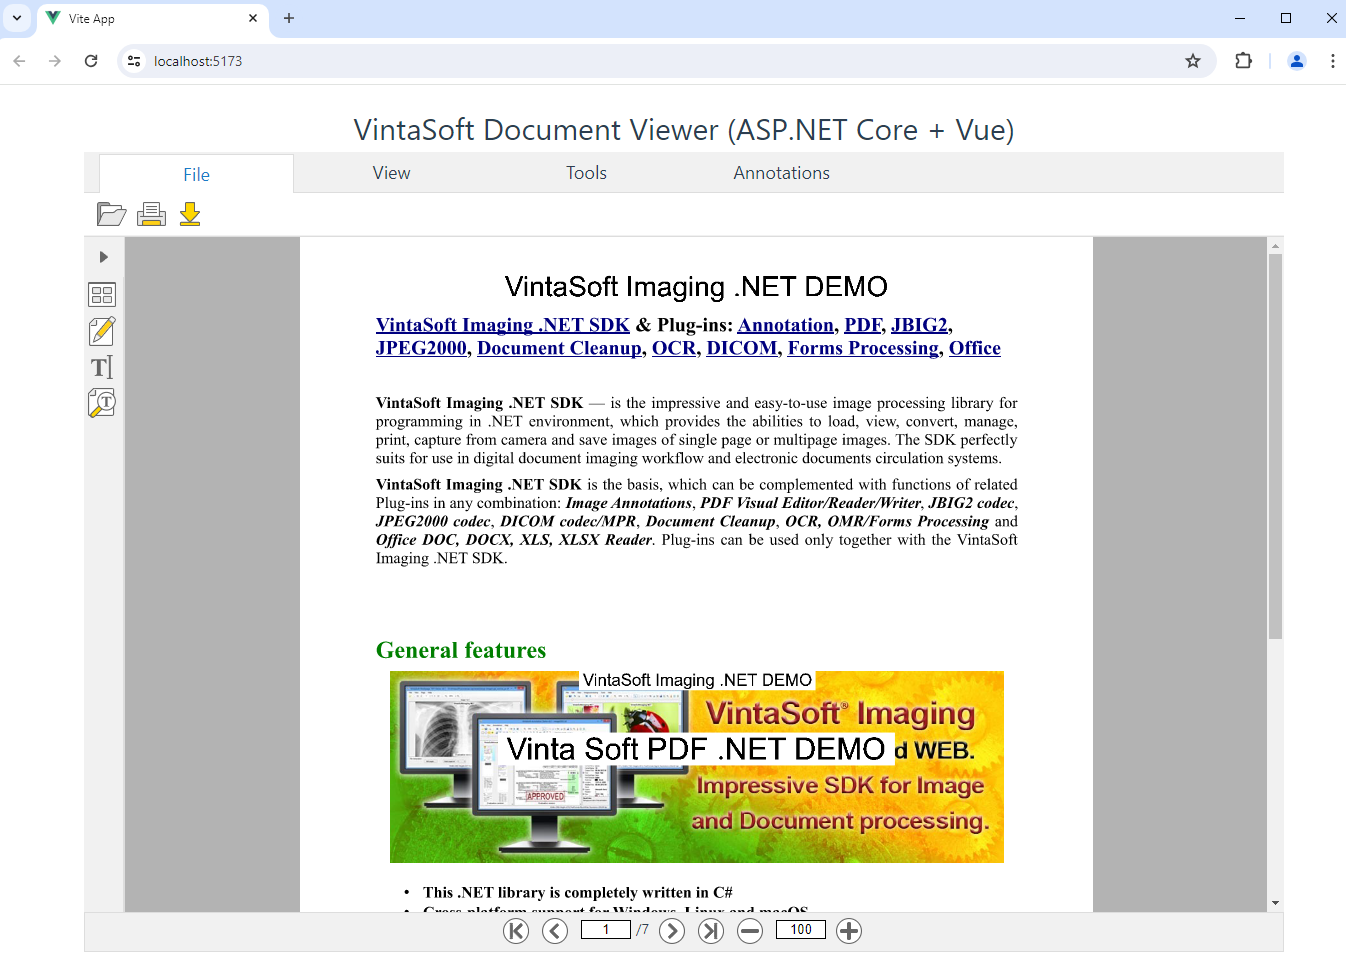Viewport: 1346px width, 970px height.
Task: Follow the VintaSoft Imaging .NET SDK link
Action: click(502, 325)
